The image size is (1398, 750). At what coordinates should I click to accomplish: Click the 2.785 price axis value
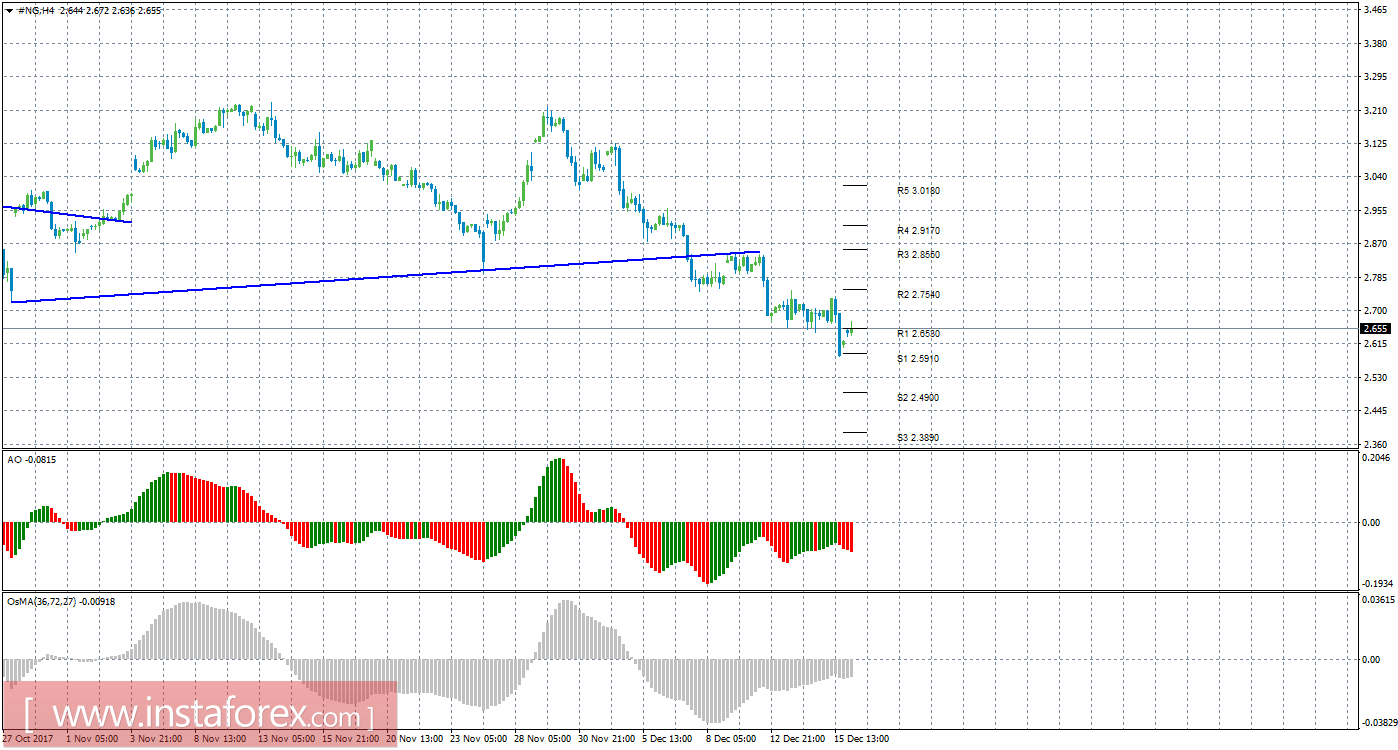pos(1376,277)
